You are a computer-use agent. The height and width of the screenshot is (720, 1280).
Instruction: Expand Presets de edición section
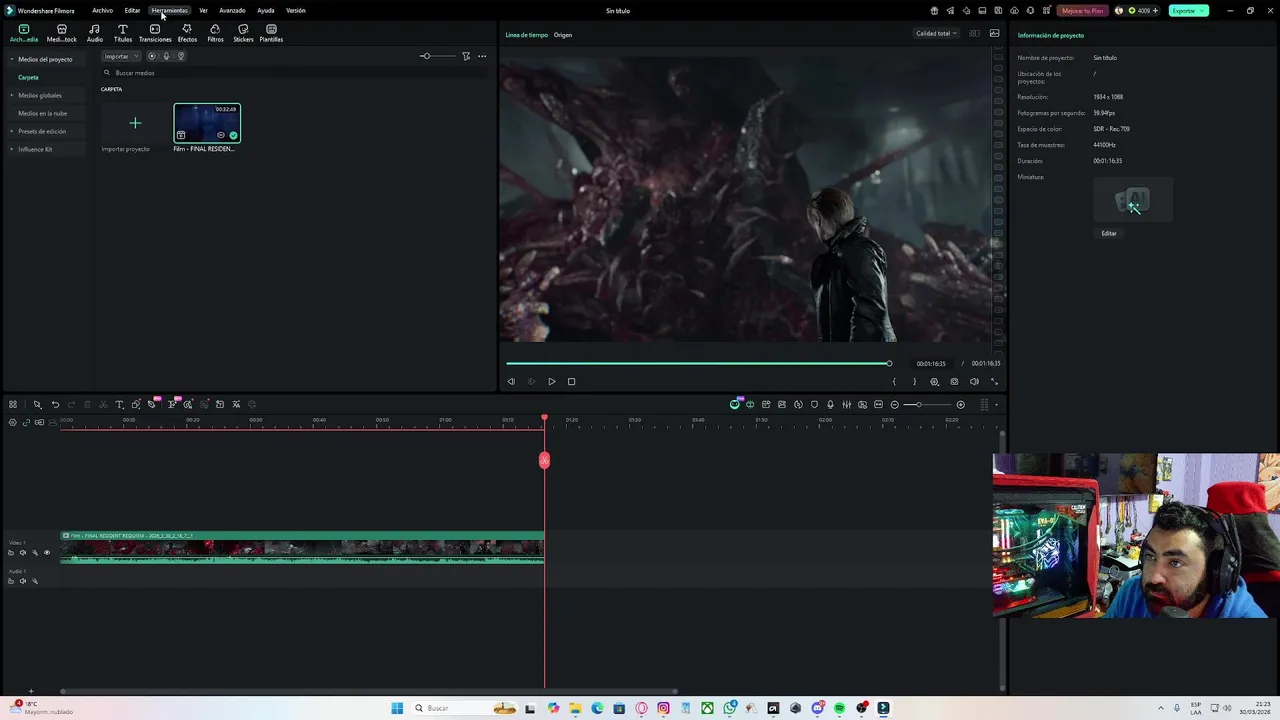pos(12,131)
